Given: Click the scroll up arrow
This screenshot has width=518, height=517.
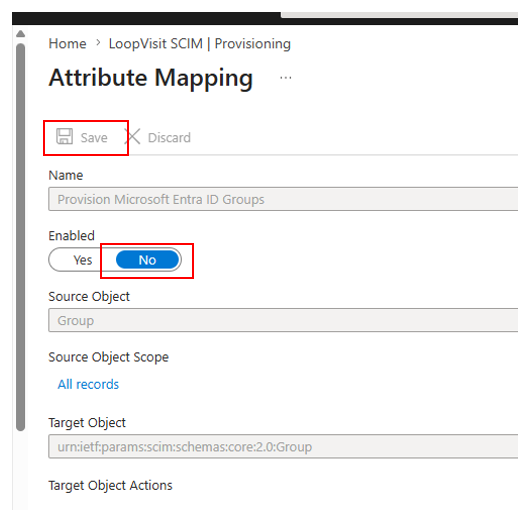Looking at the screenshot, I should pyautogui.click(x=21, y=34).
